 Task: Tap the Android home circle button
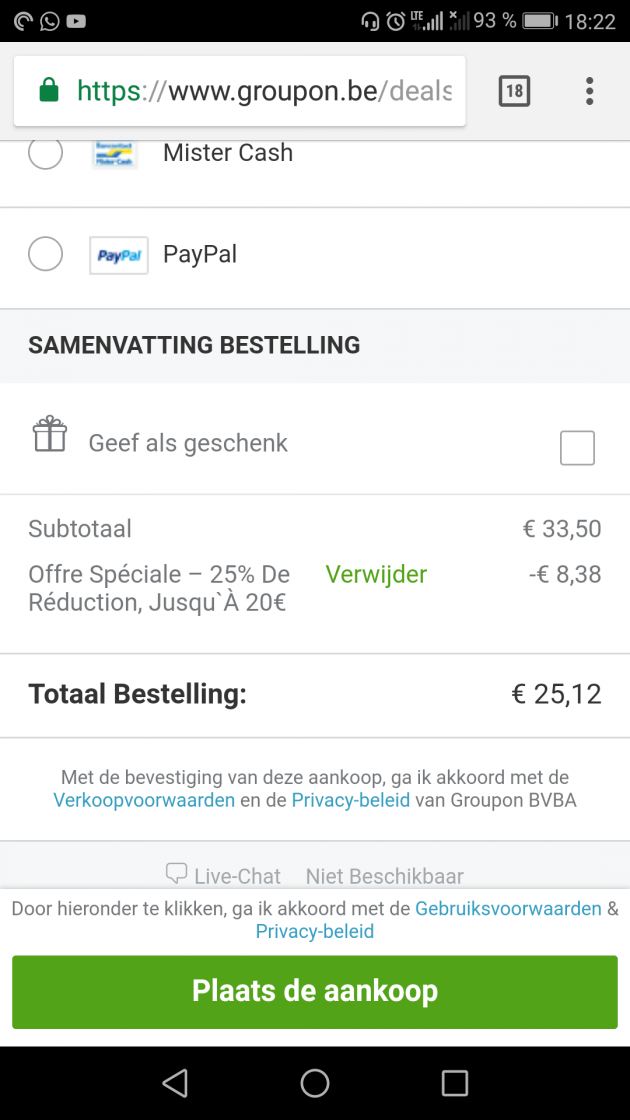click(x=315, y=1083)
